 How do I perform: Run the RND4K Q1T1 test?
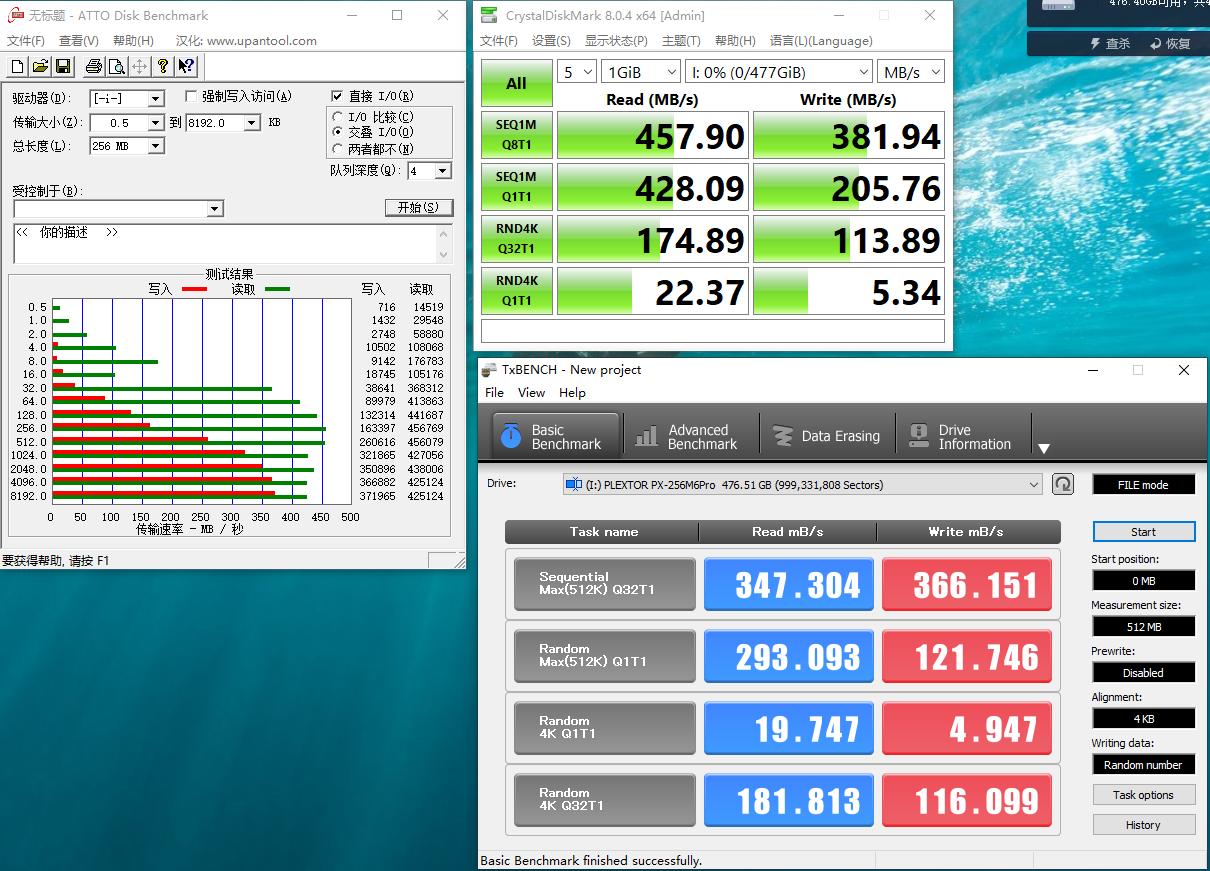pyautogui.click(x=516, y=290)
